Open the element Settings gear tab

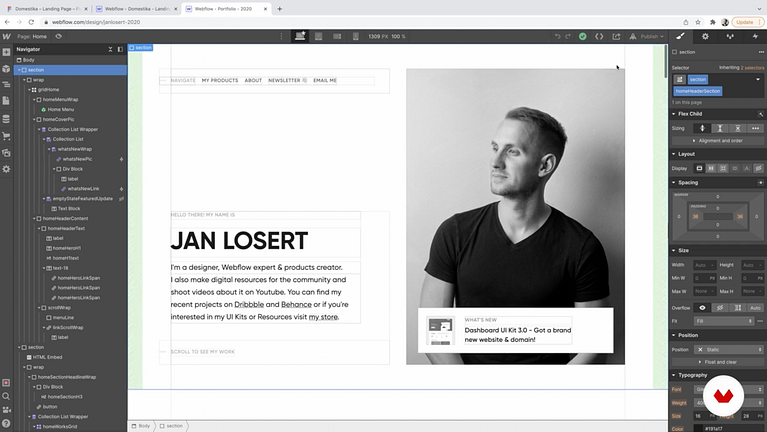pos(705,36)
